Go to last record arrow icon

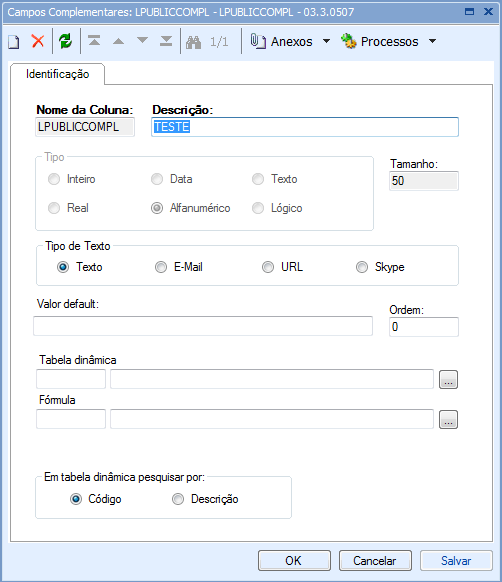tap(166, 41)
